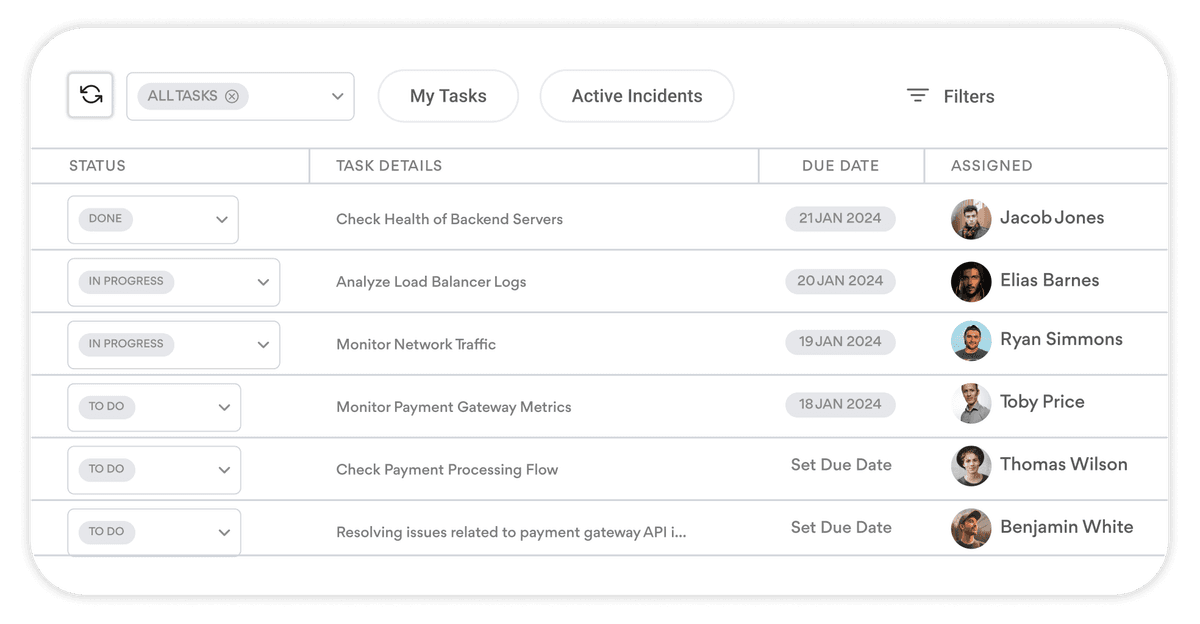The width and height of the screenshot is (1200, 624).
Task: Remove the ALL TASKS filter chip
Action: pyautogui.click(x=232, y=96)
